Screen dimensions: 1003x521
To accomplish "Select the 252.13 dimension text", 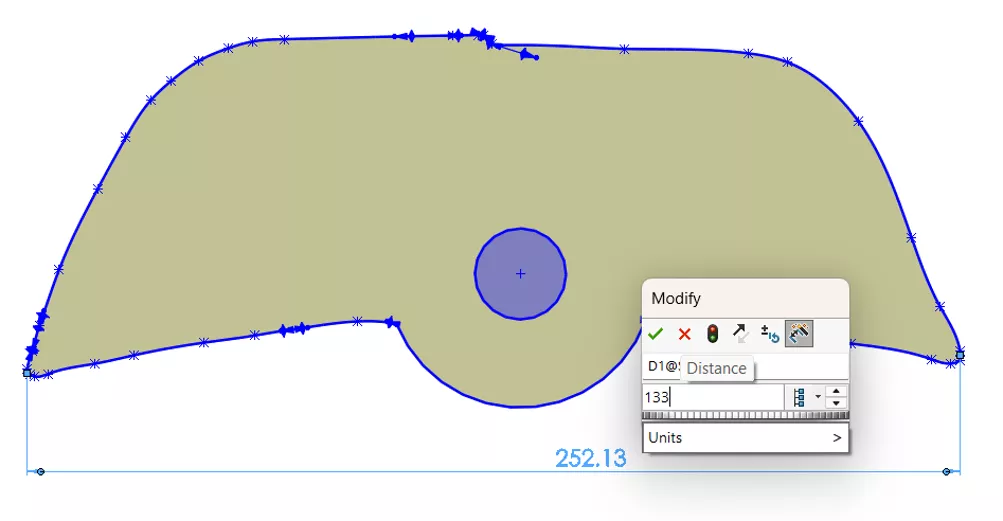I will click(x=591, y=458).
